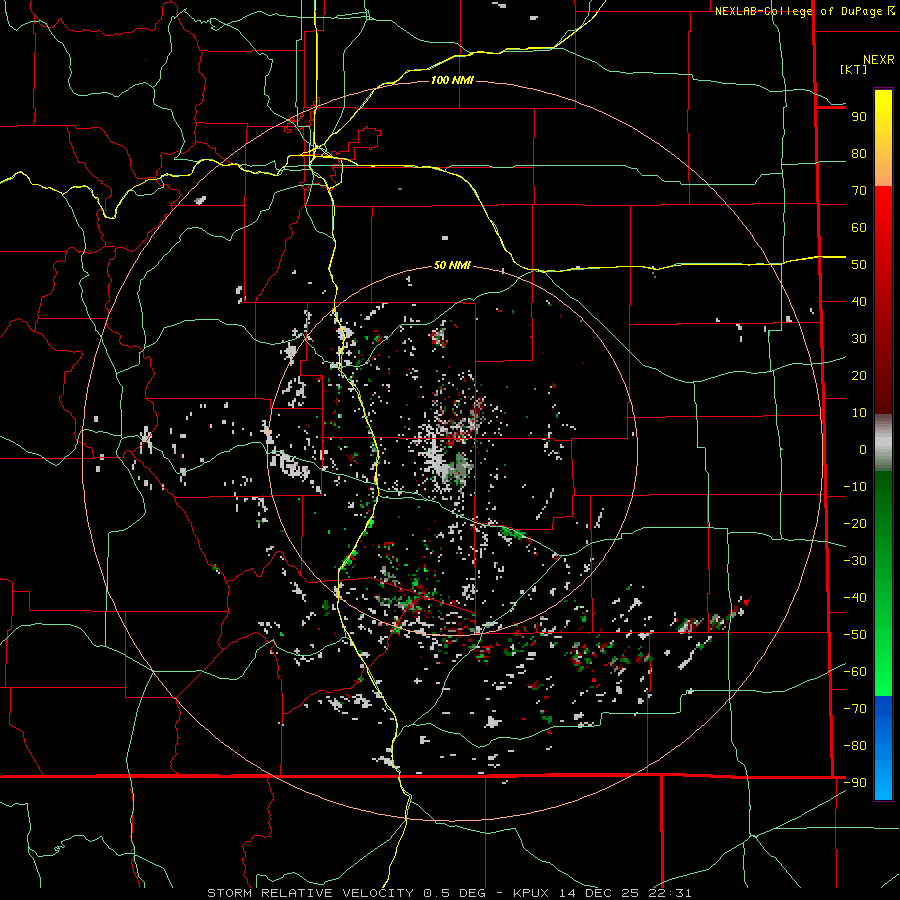Click the blue bottom segment of the color bar
Viewport: 900px width, 900px height.
[883, 748]
